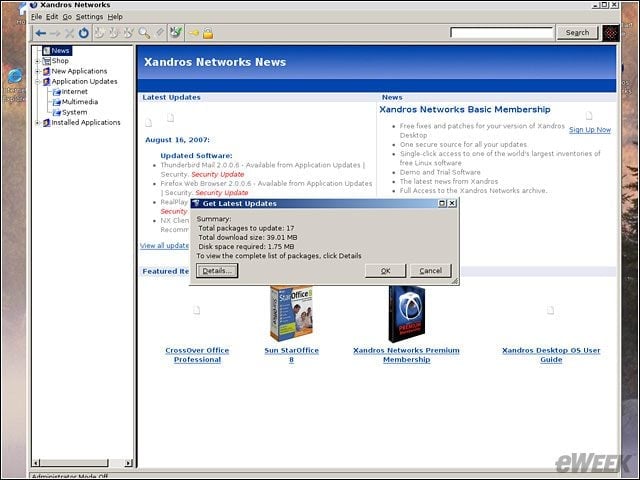Click the Installed Applications tree icon
640x480 pixels.
coord(47,122)
